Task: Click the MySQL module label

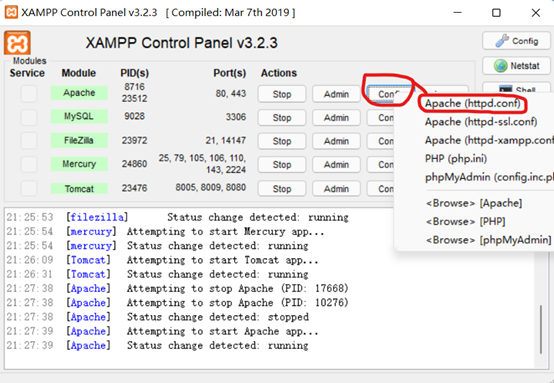Action: point(79,116)
